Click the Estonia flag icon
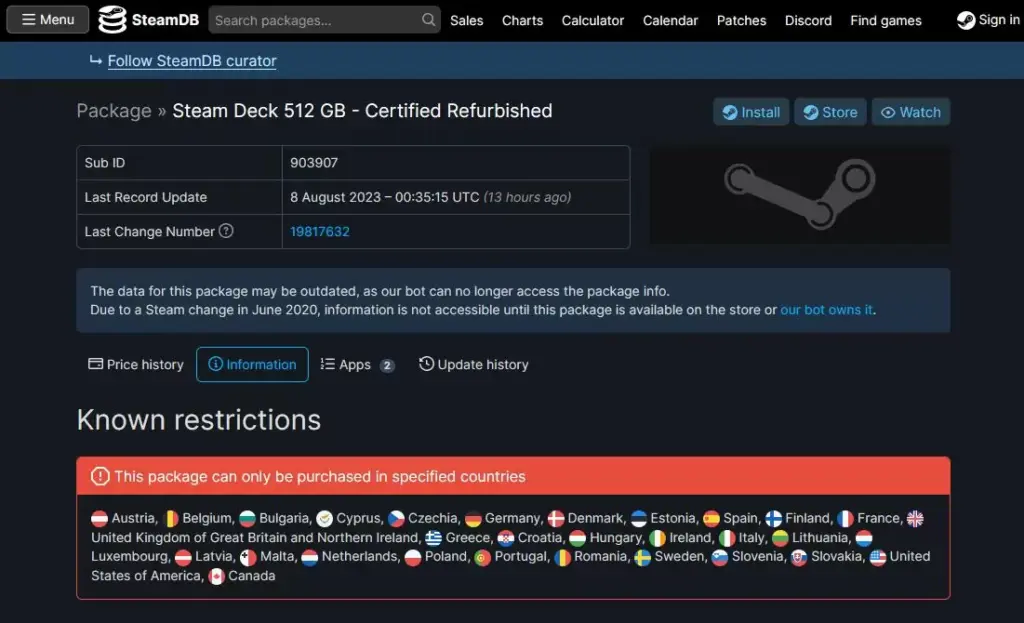Viewport: 1024px width, 623px height. point(639,519)
